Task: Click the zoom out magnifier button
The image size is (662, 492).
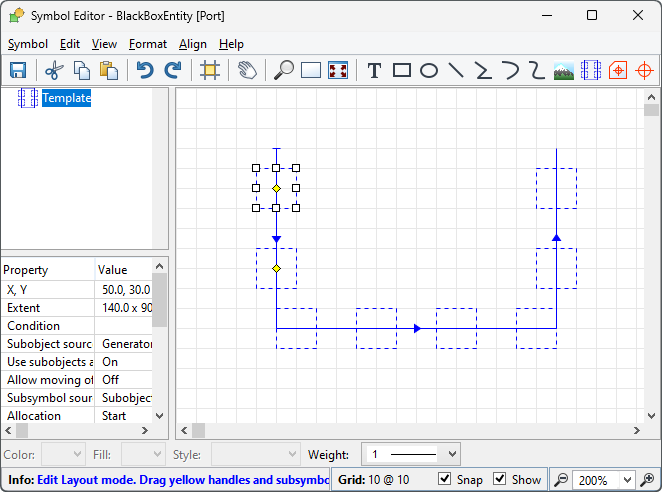Action: click(562, 480)
